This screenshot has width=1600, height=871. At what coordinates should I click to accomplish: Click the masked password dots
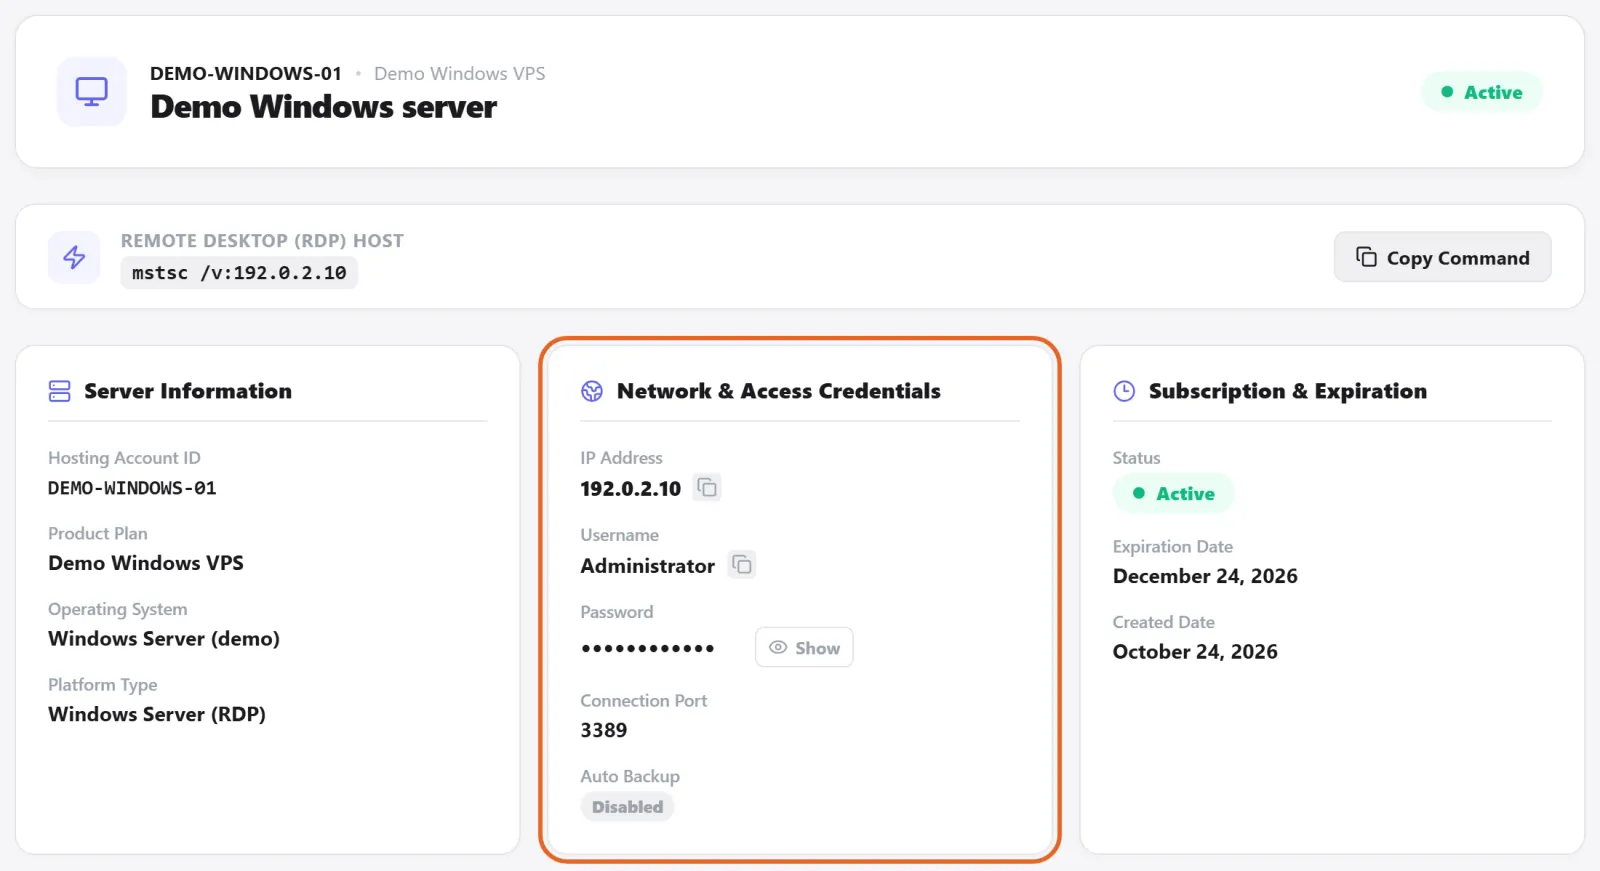[648, 648]
